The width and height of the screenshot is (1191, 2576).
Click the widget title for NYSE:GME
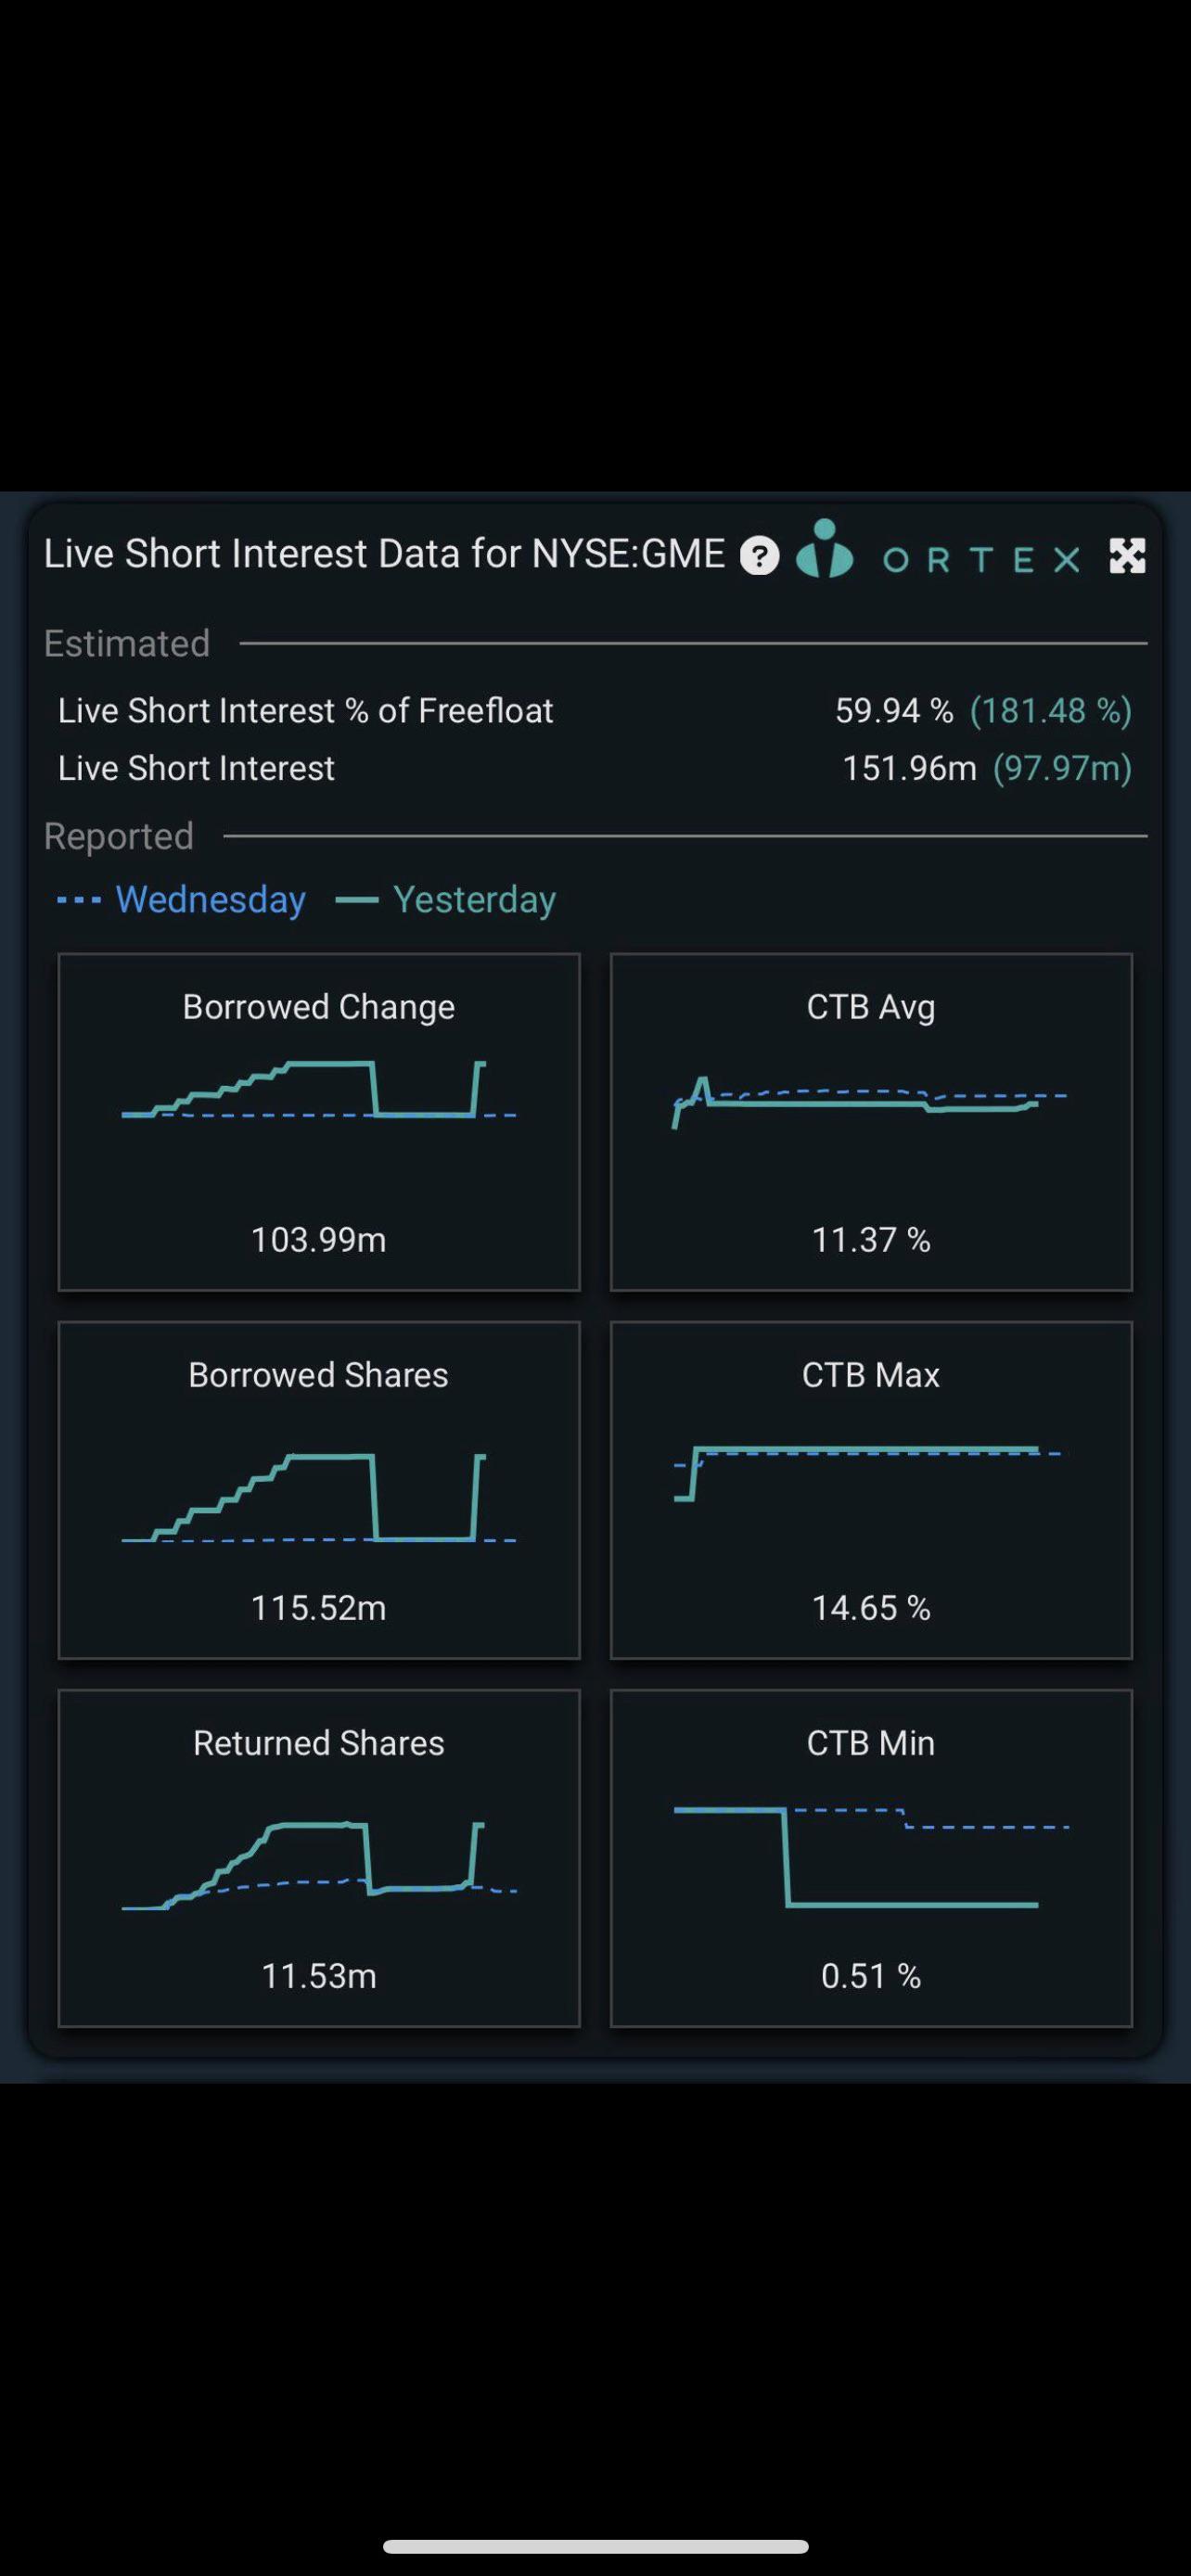point(384,554)
